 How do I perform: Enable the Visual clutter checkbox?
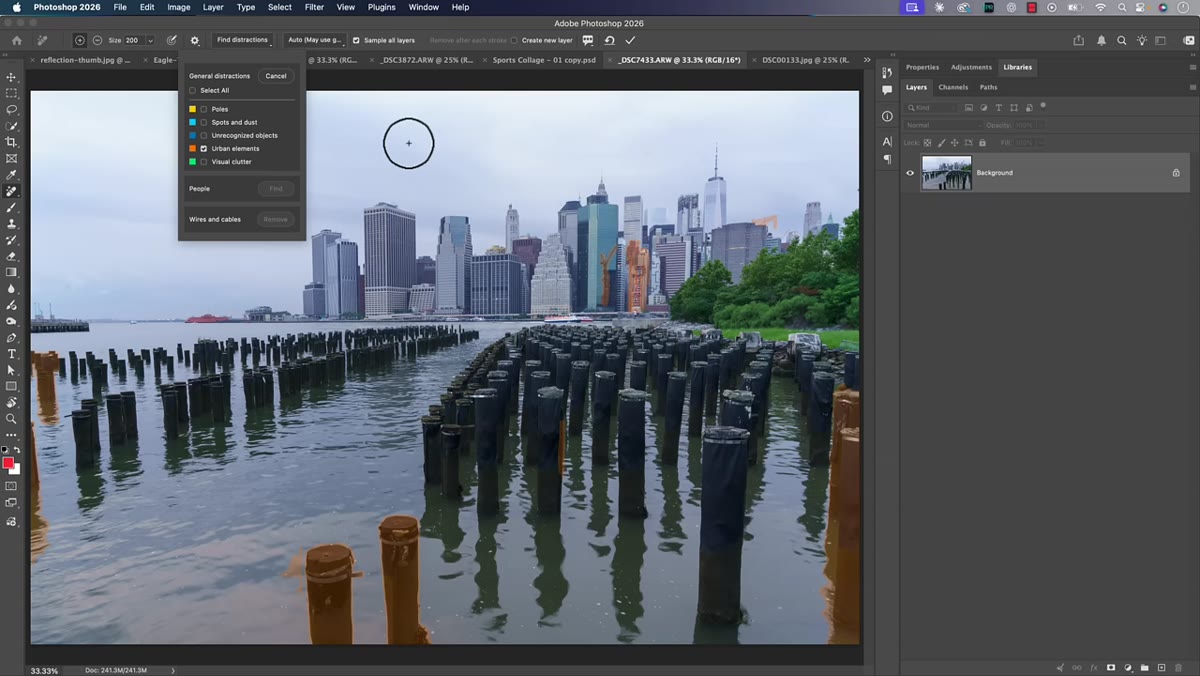(x=204, y=161)
